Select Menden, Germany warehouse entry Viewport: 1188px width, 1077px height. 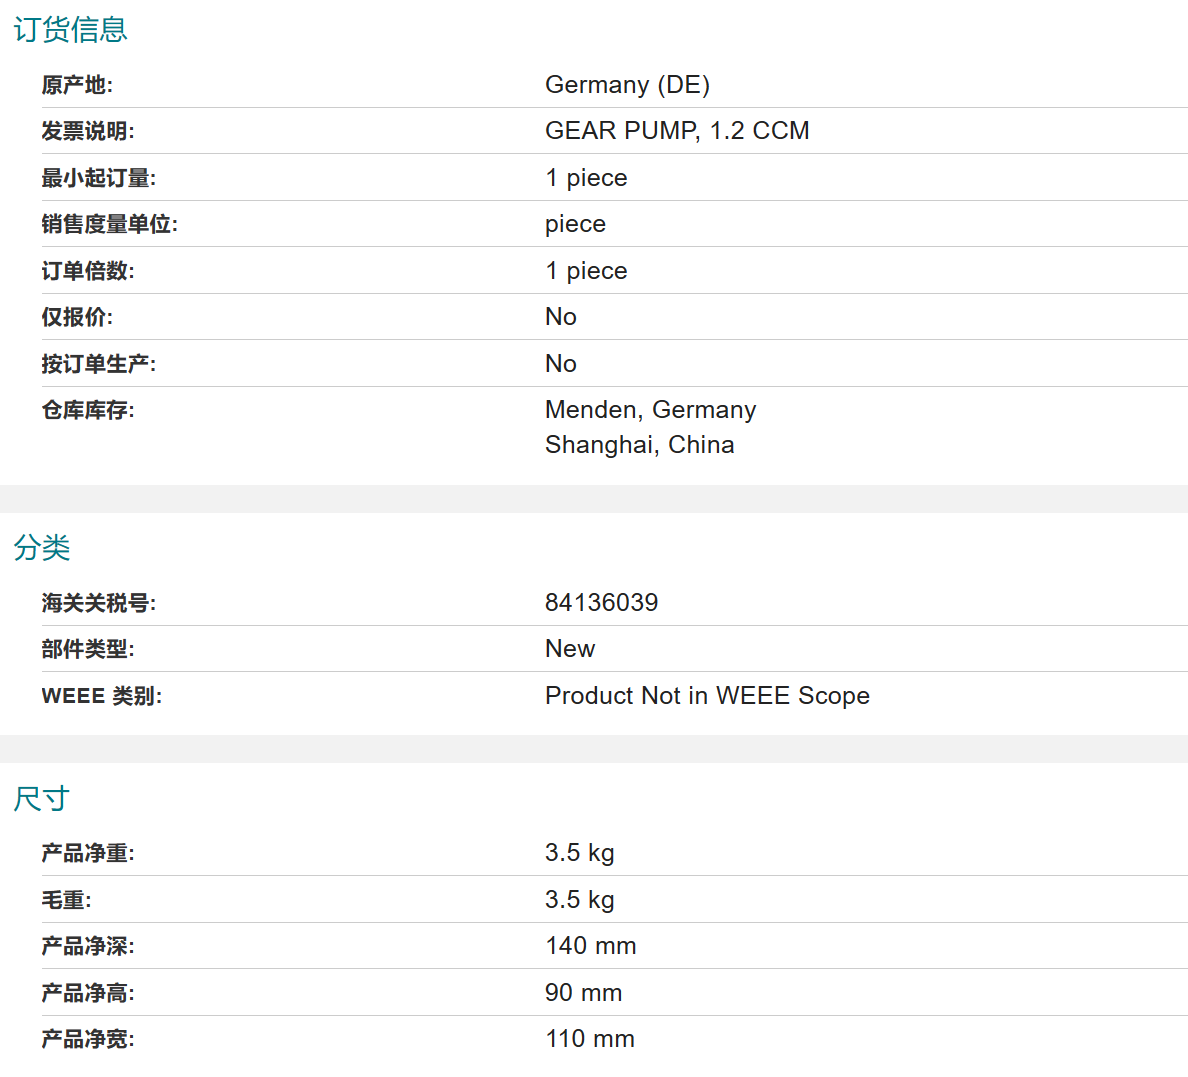coord(650,409)
